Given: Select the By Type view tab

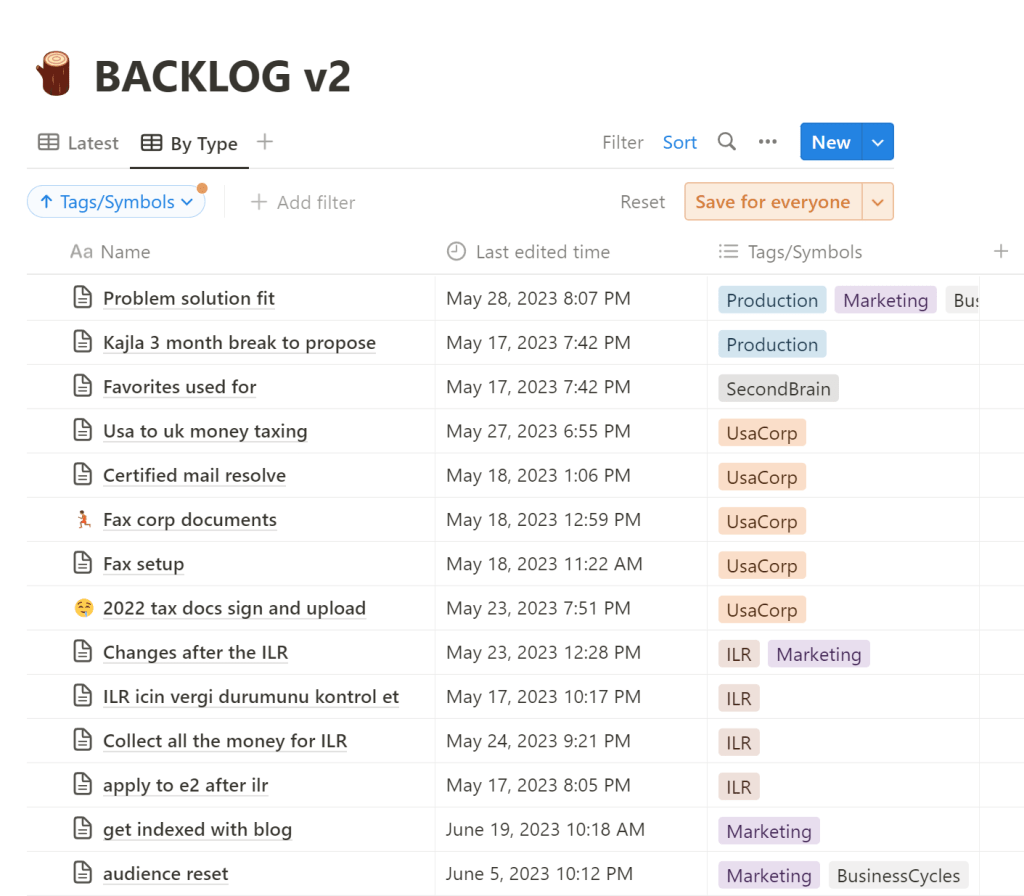Looking at the screenshot, I should (x=189, y=143).
